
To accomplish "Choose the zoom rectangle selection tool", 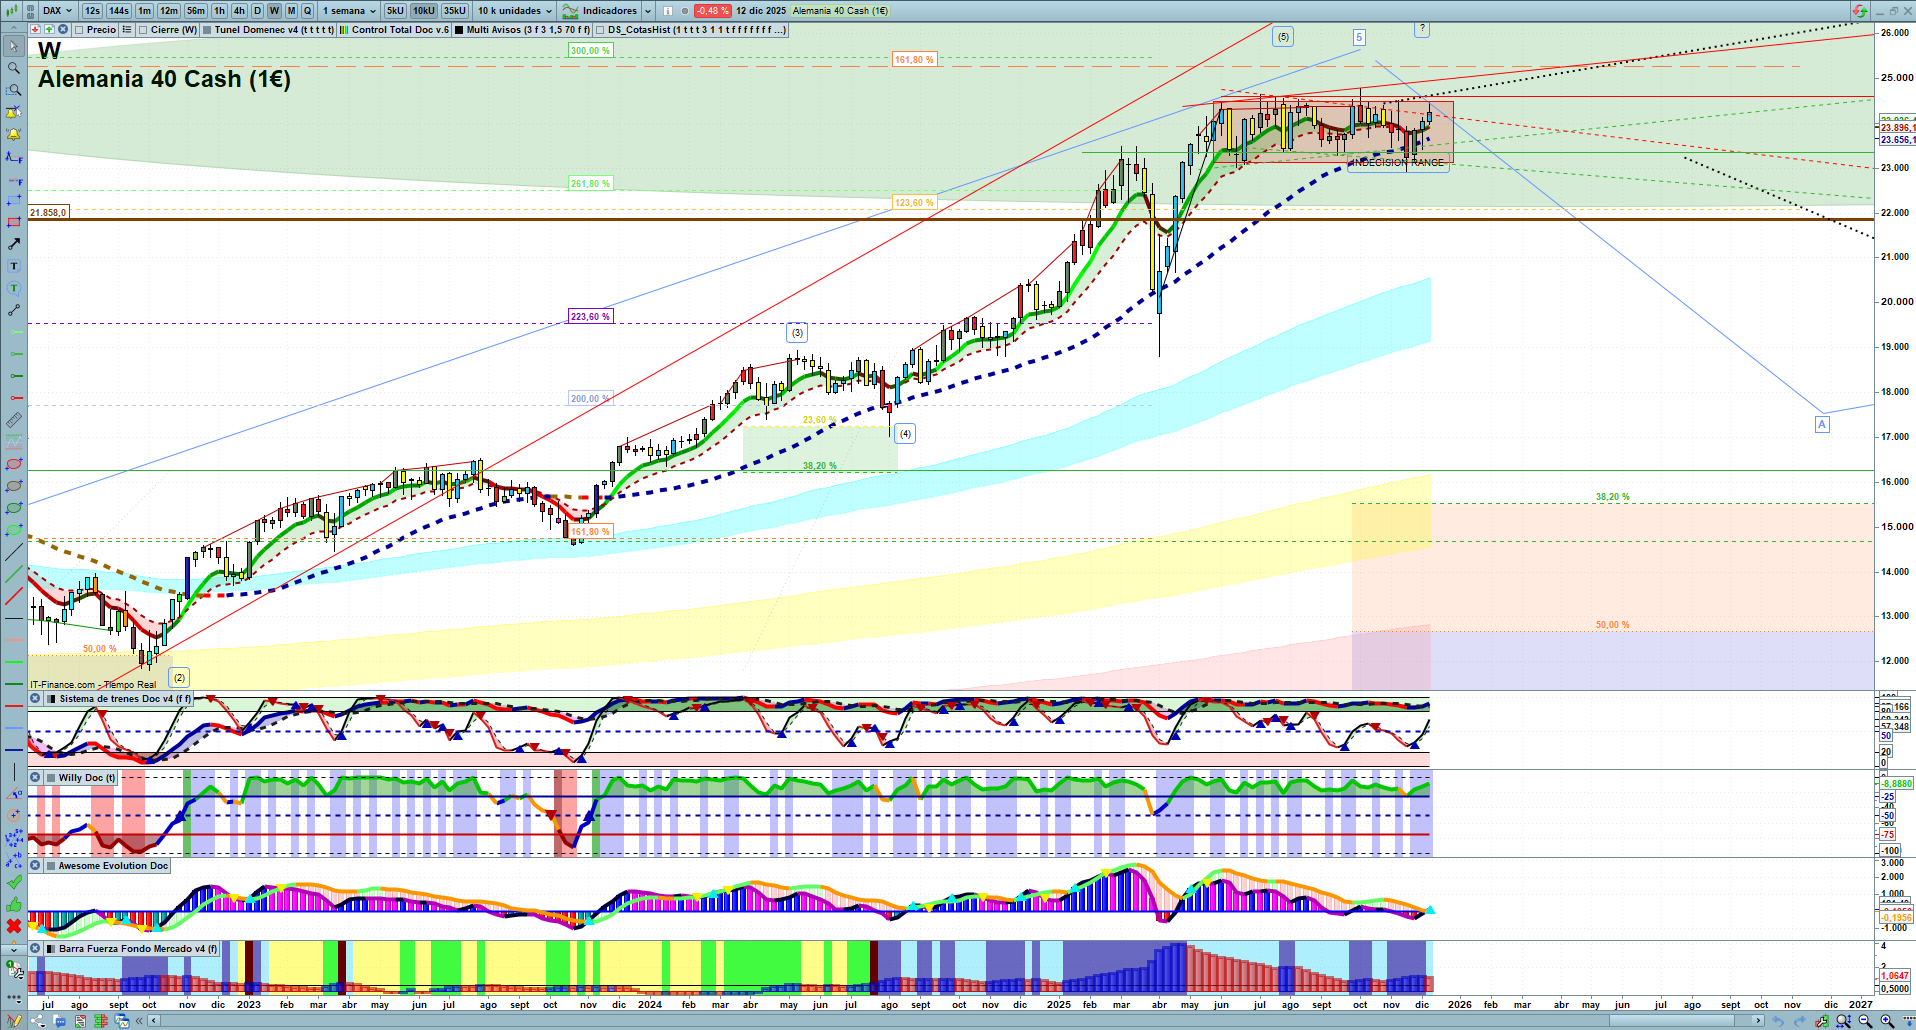I will 14,90.
